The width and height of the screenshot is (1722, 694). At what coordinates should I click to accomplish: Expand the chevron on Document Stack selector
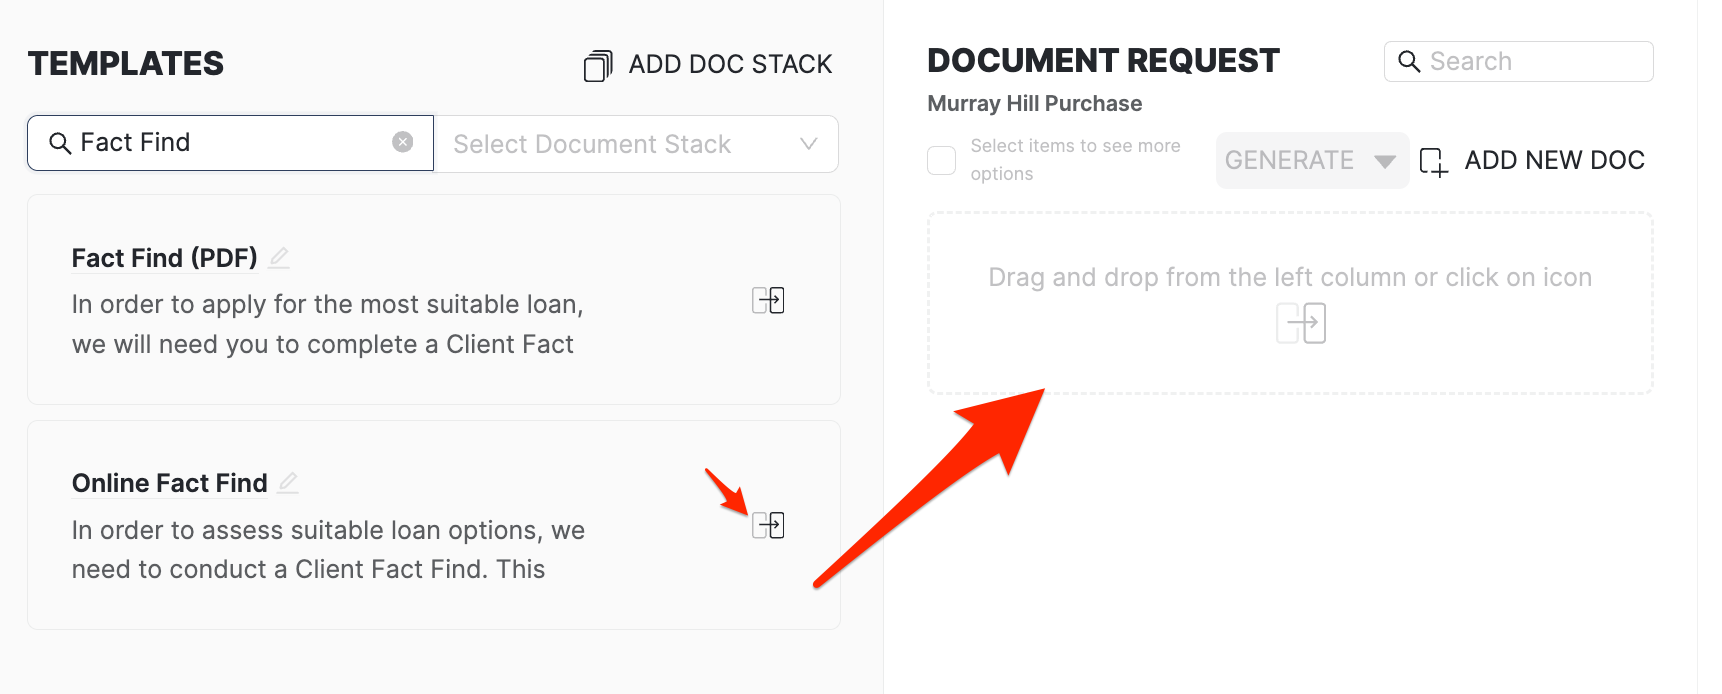pyautogui.click(x=809, y=144)
